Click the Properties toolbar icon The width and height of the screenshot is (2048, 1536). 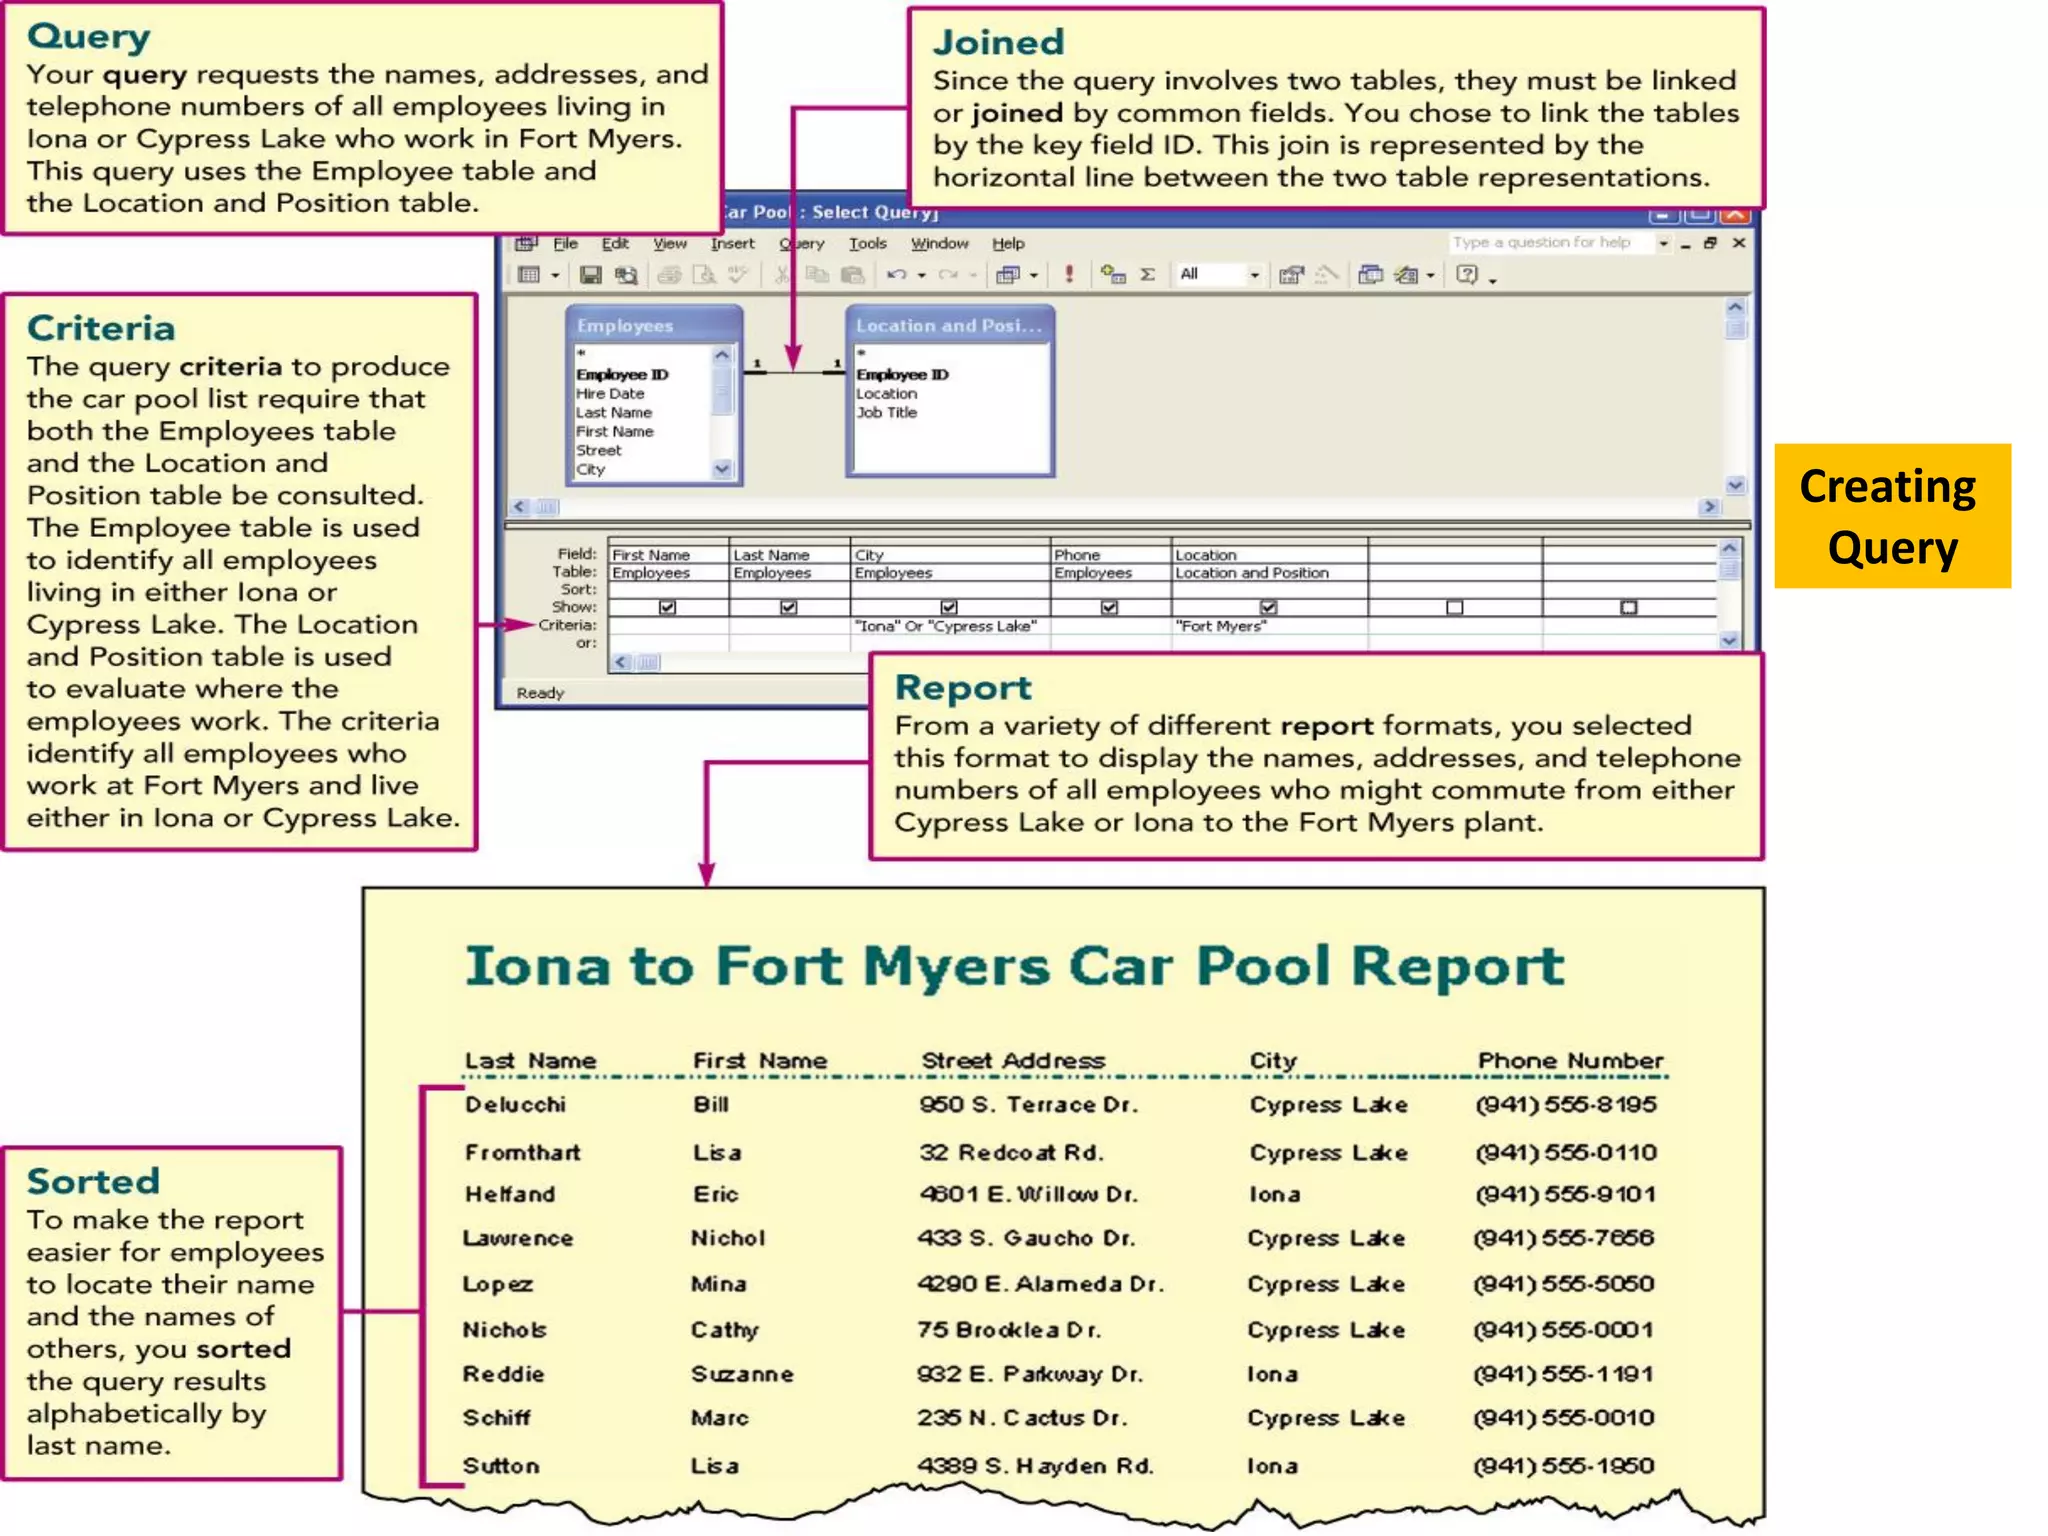(x=1291, y=274)
